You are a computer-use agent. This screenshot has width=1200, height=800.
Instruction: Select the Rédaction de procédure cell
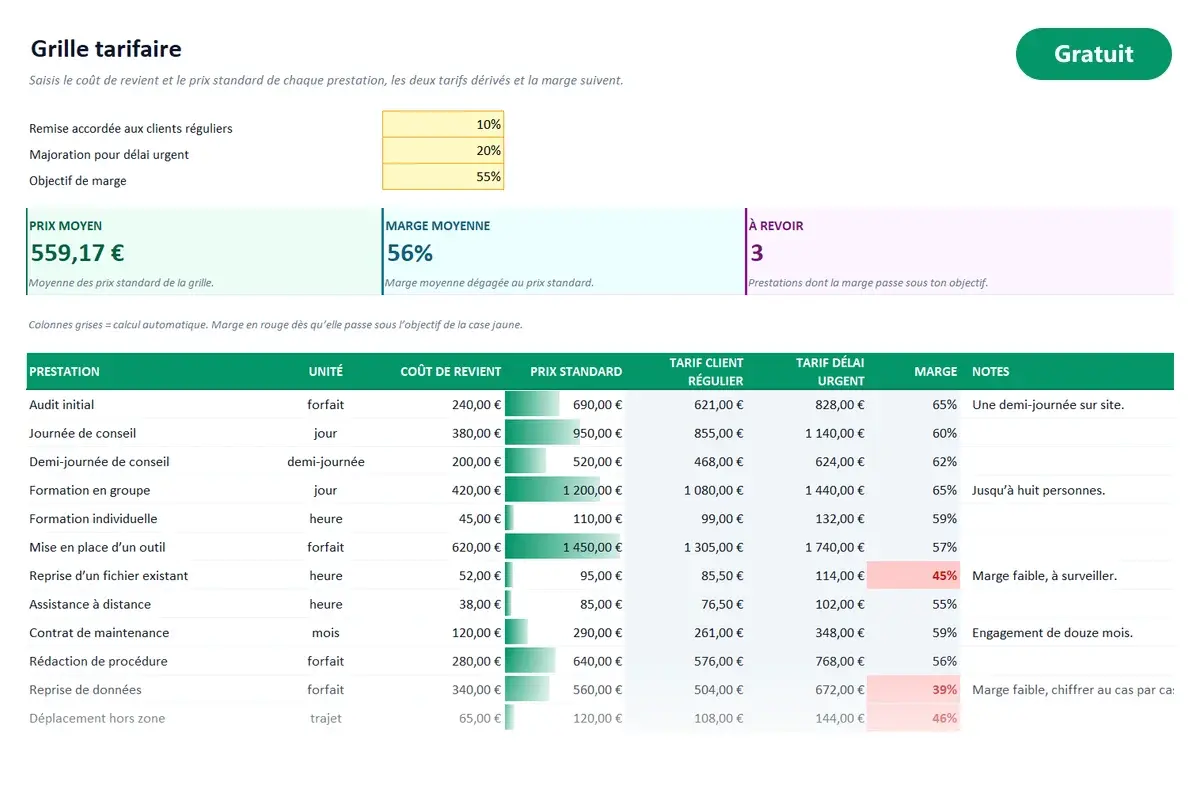98,661
